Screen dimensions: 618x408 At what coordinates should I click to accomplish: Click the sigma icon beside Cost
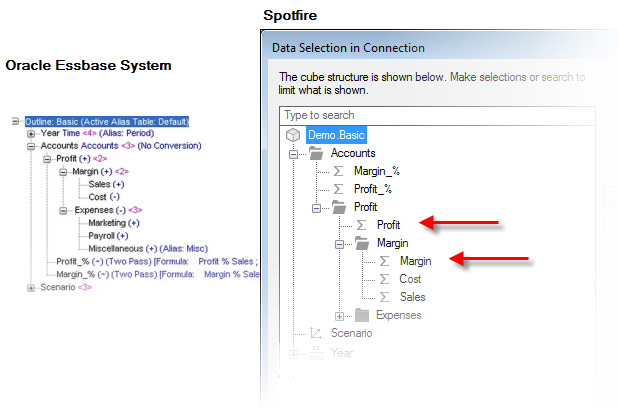click(384, 279)
